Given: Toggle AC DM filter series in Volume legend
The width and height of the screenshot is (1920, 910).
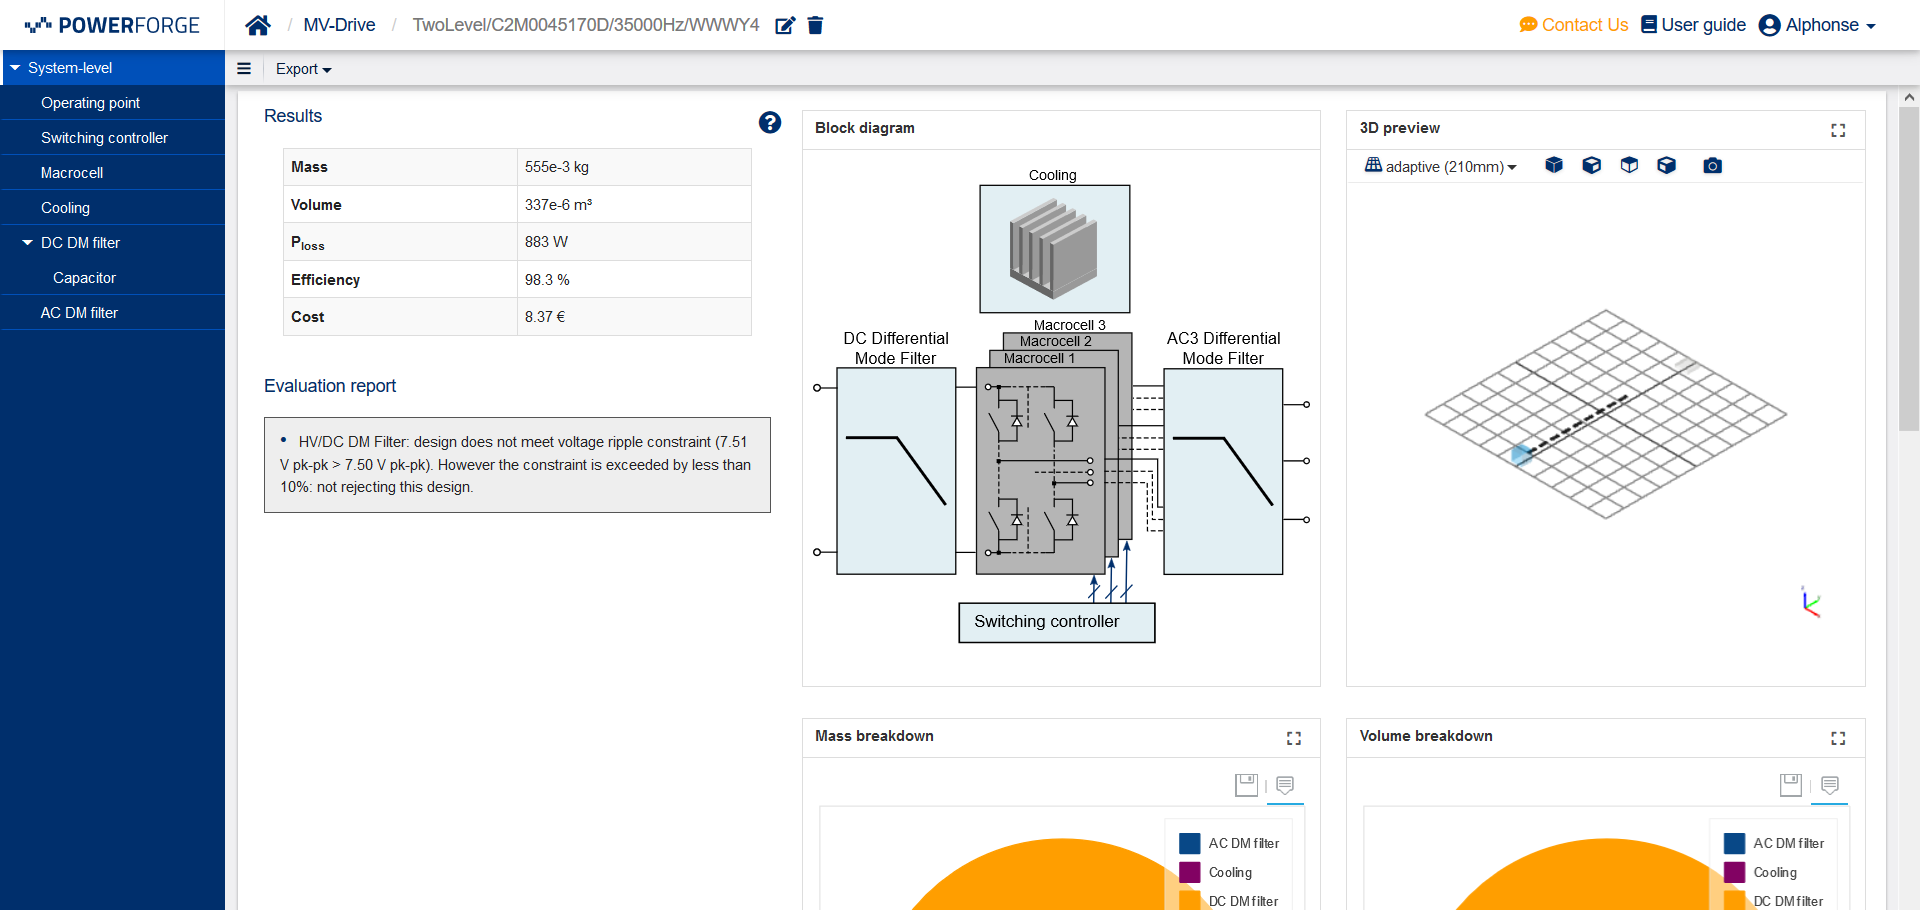Looking at the screenshot, I should [x=1787, y=843].
